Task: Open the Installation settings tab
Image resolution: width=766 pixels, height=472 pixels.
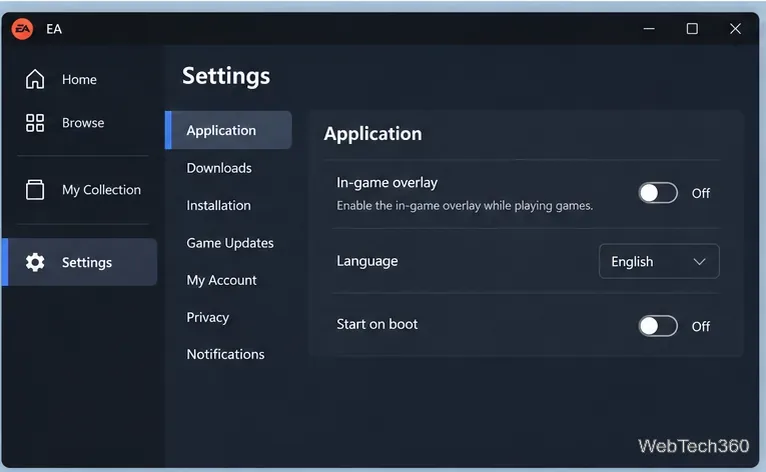Action: point(218,205)
